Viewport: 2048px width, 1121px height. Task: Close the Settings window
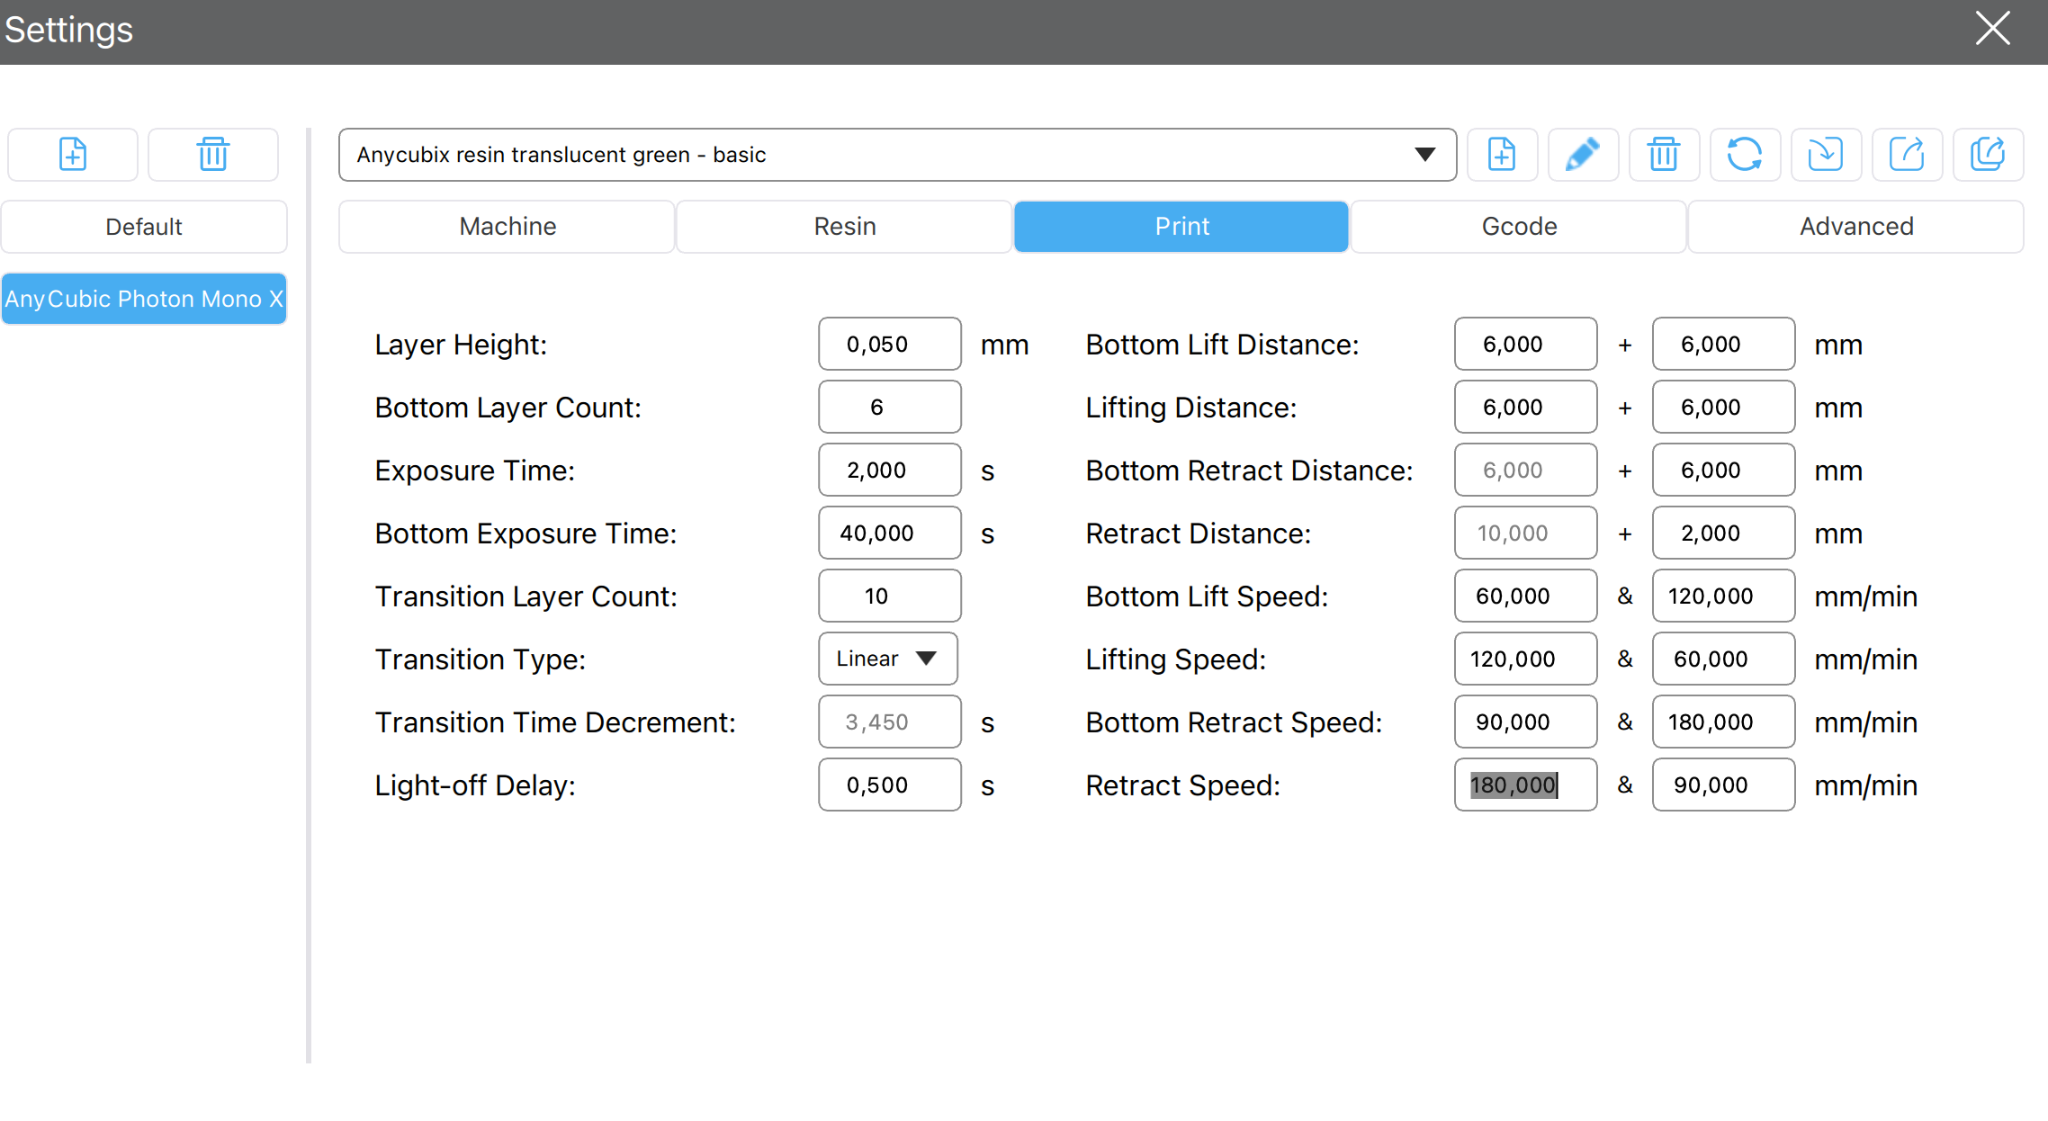click(1992, 29)
